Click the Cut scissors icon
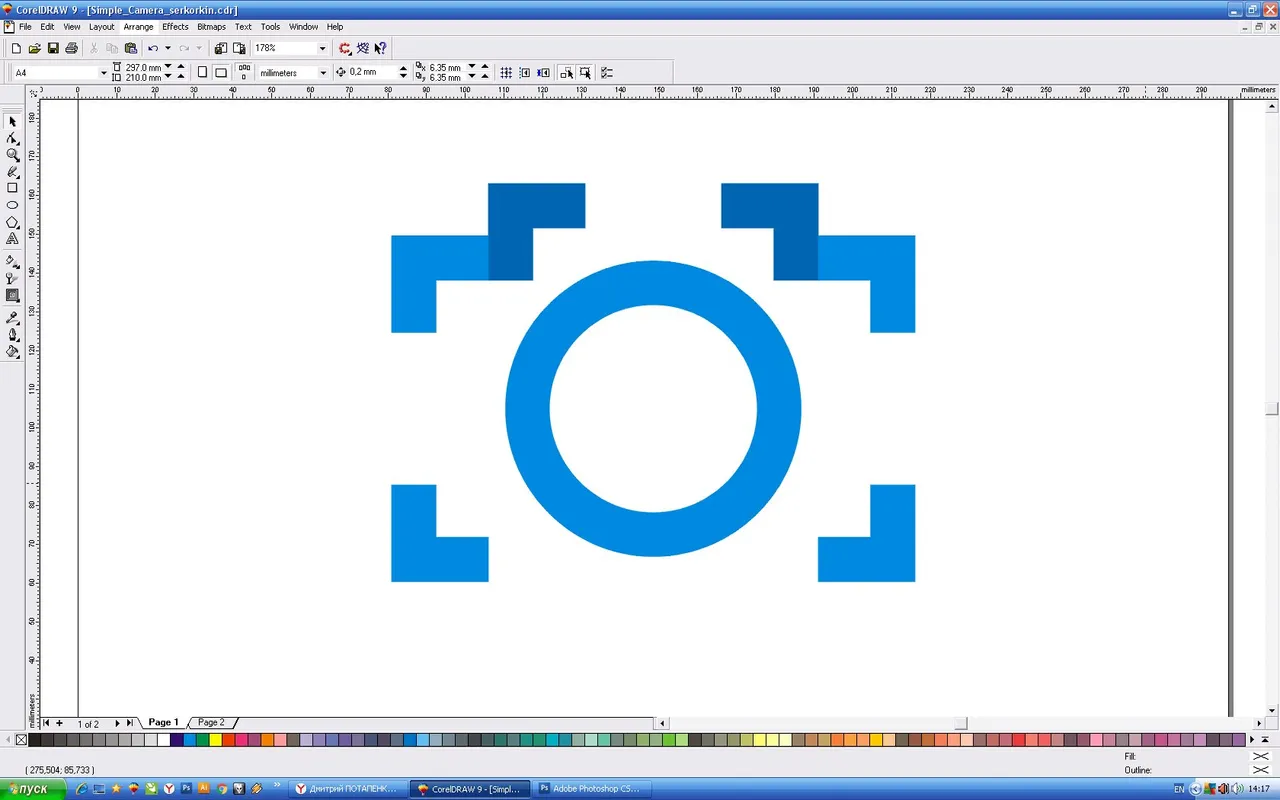 coord(94,48)
